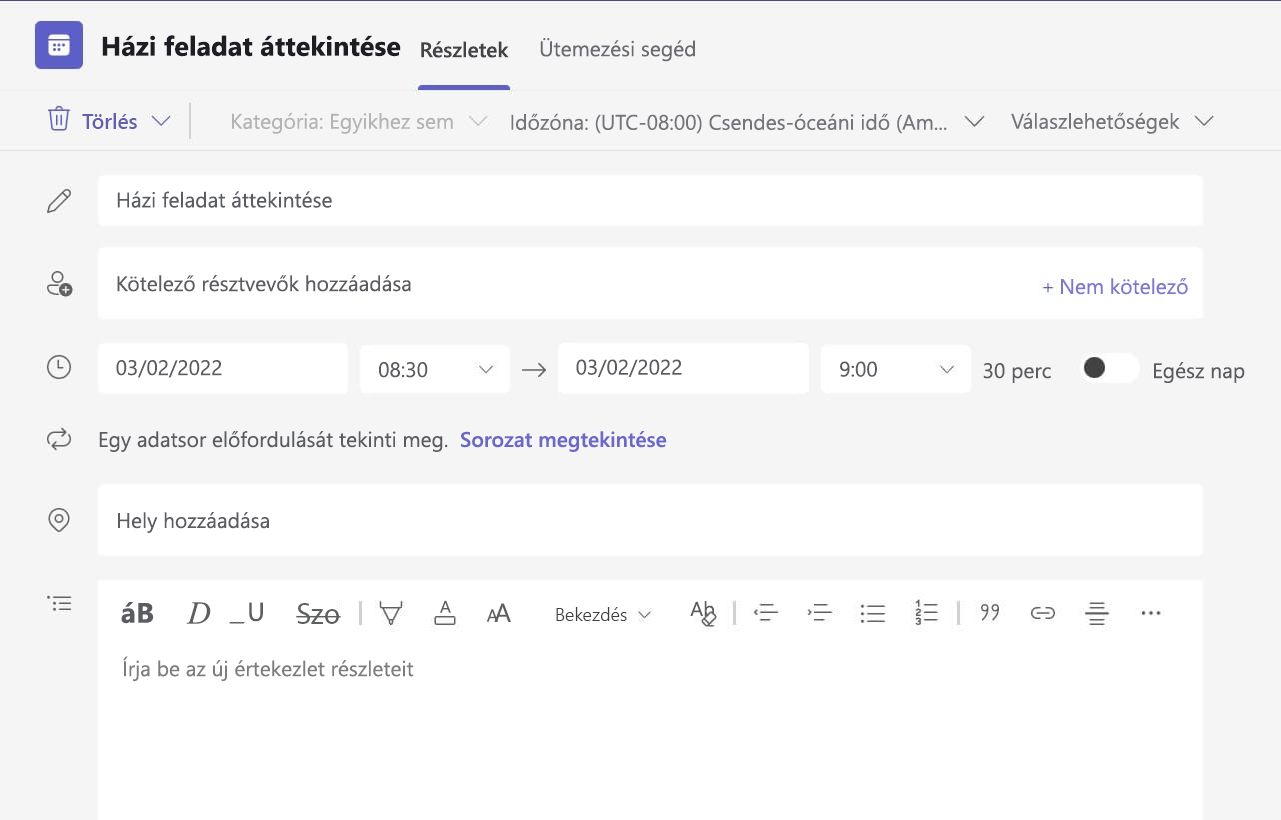This screenshot has width=1281, height=820.
Task: Decrease paragraph indent
Action: [x=766, y=613]
